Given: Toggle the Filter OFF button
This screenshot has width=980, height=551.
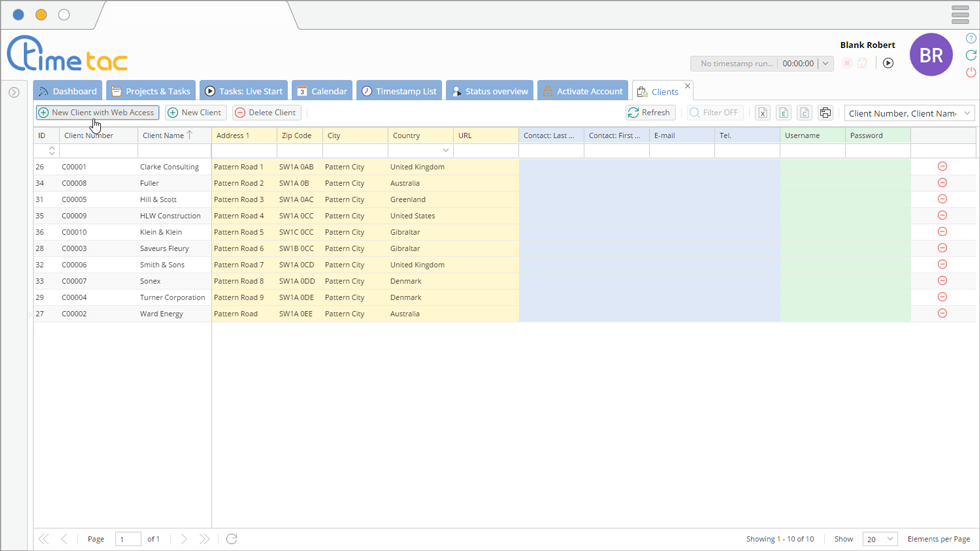Looking at the screenshot, I should click(714, 113).
